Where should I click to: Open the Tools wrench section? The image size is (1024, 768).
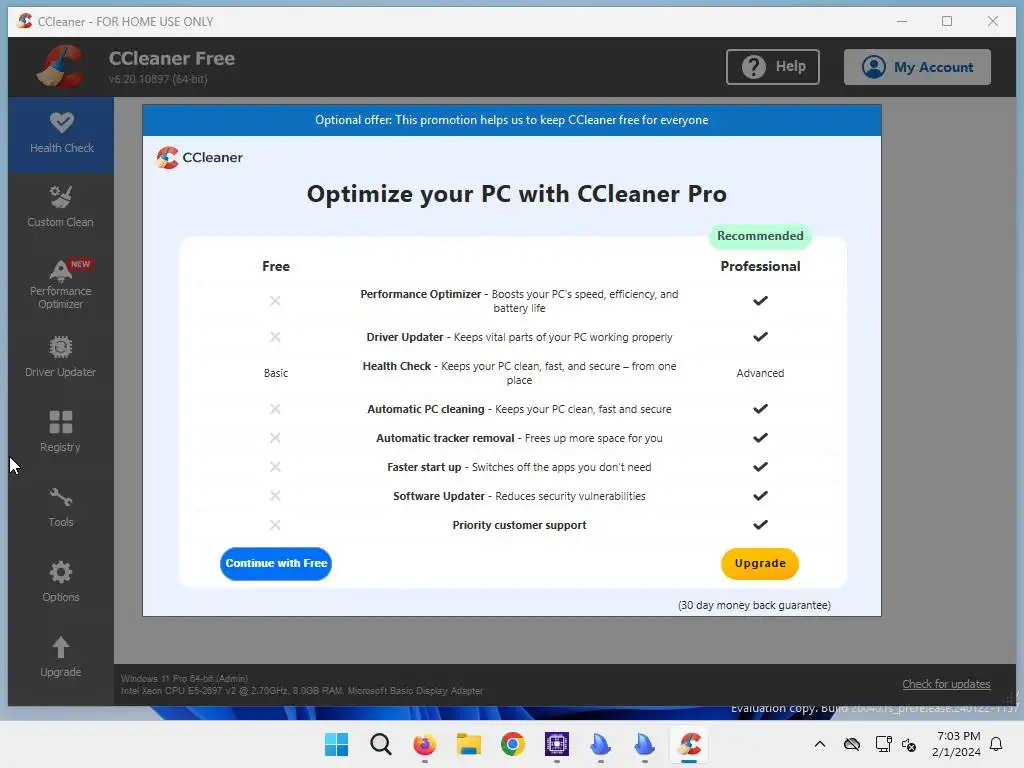(x=61, y=507)
